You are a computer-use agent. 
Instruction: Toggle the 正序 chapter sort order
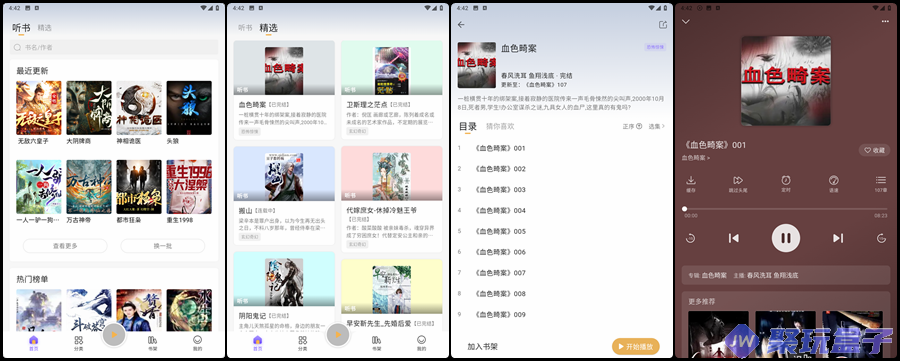tap(632, 126)
